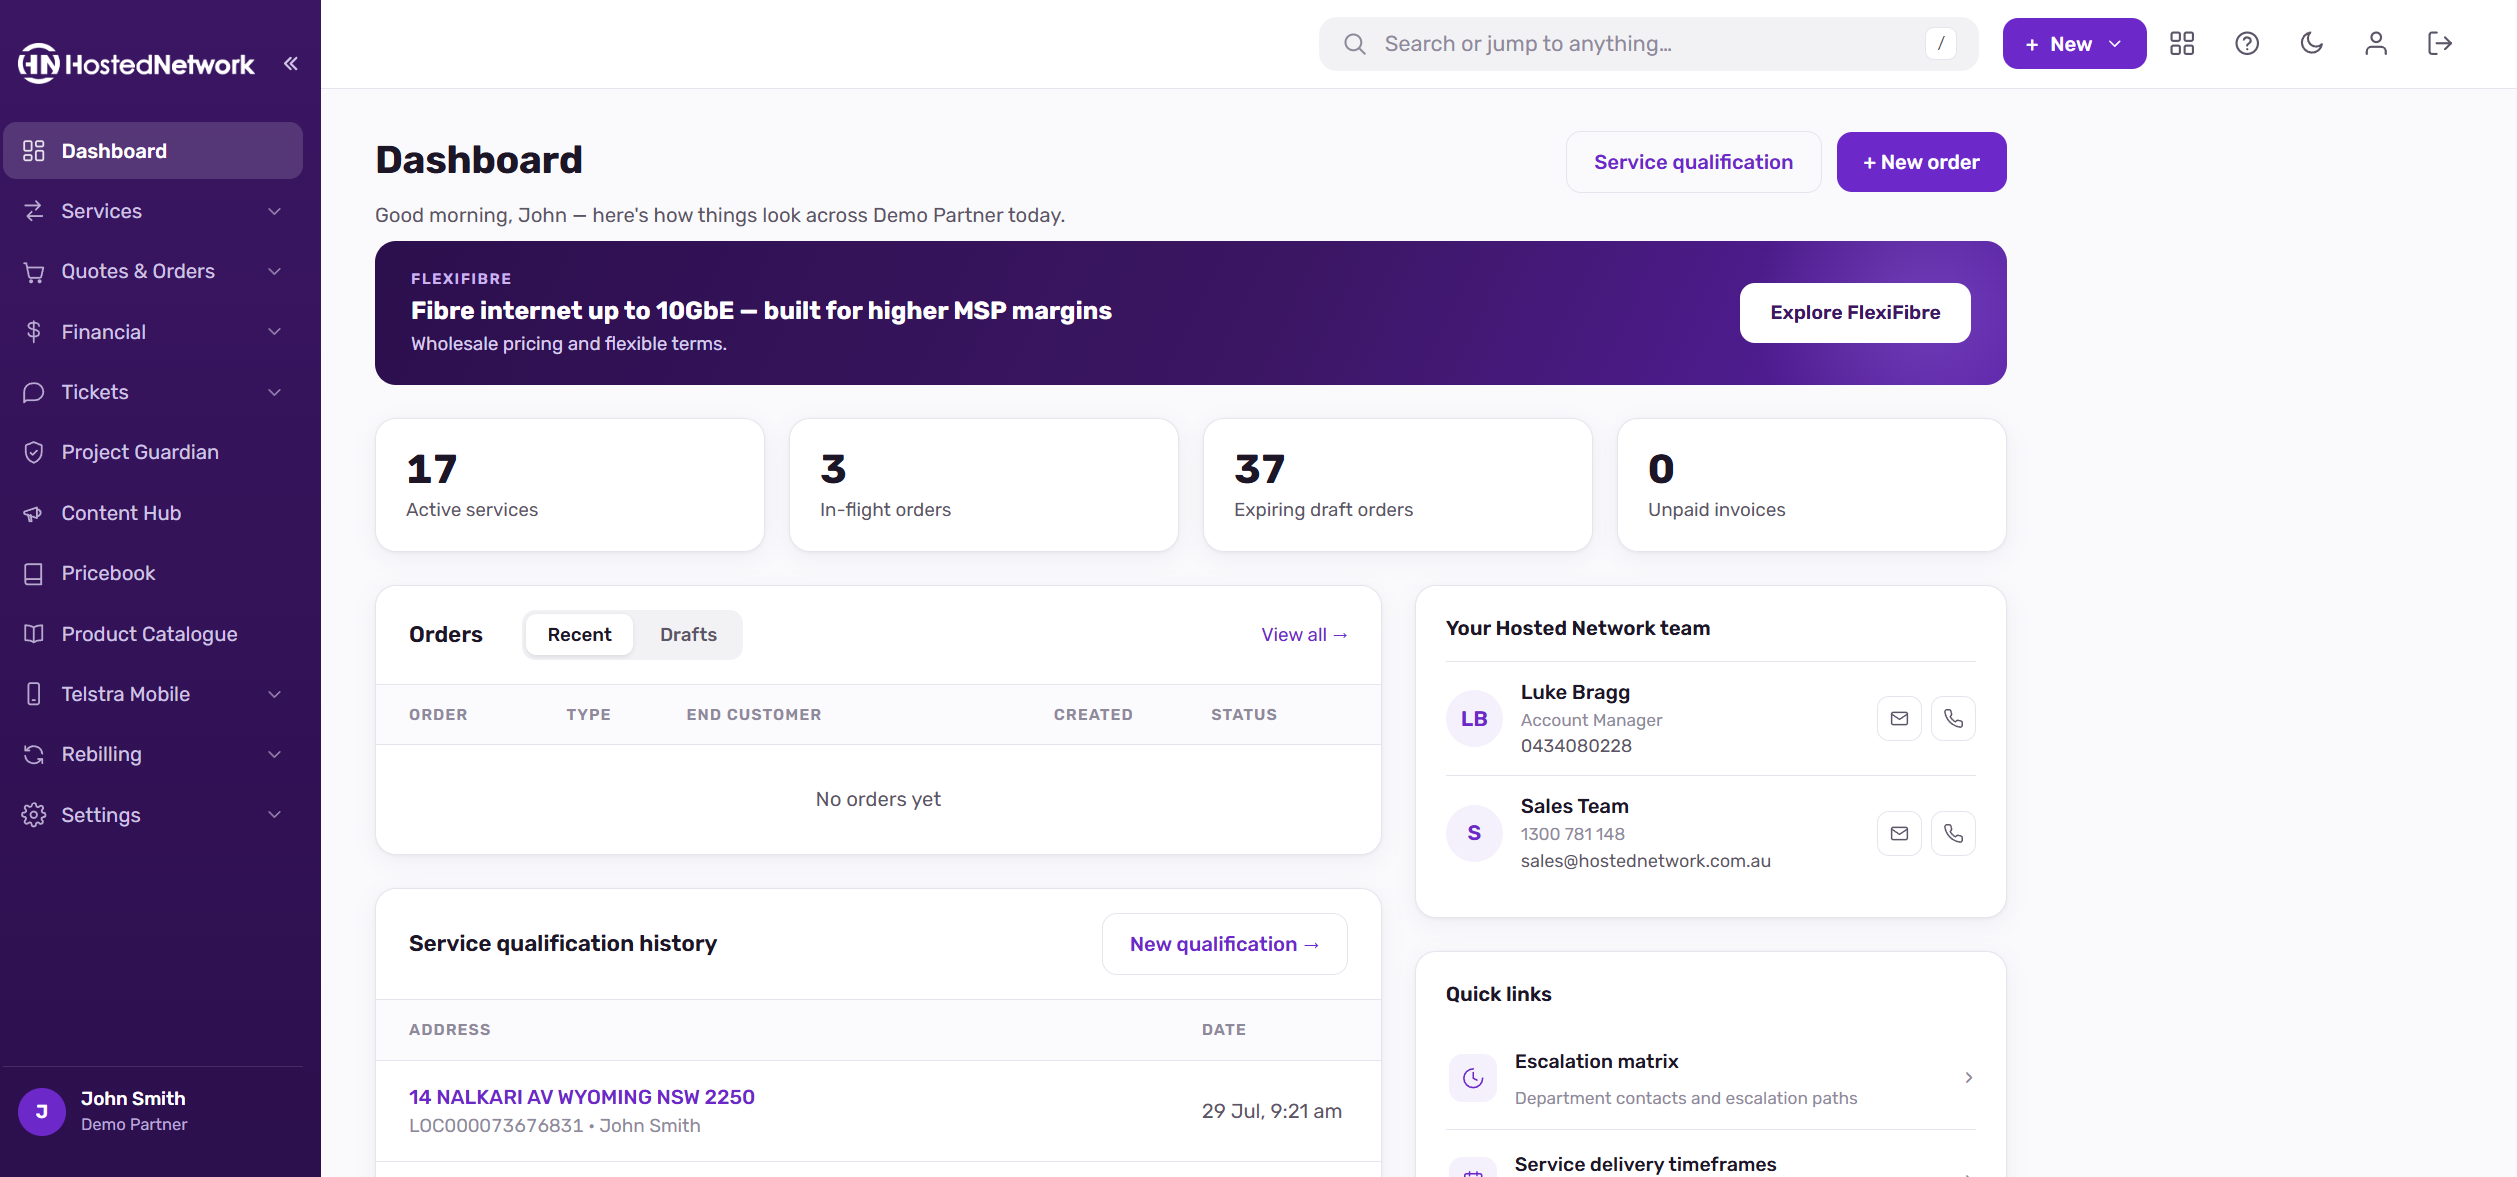Log out using the exit icon
Viewport: 2517px width, 1177px height.
click(2440, 44)
